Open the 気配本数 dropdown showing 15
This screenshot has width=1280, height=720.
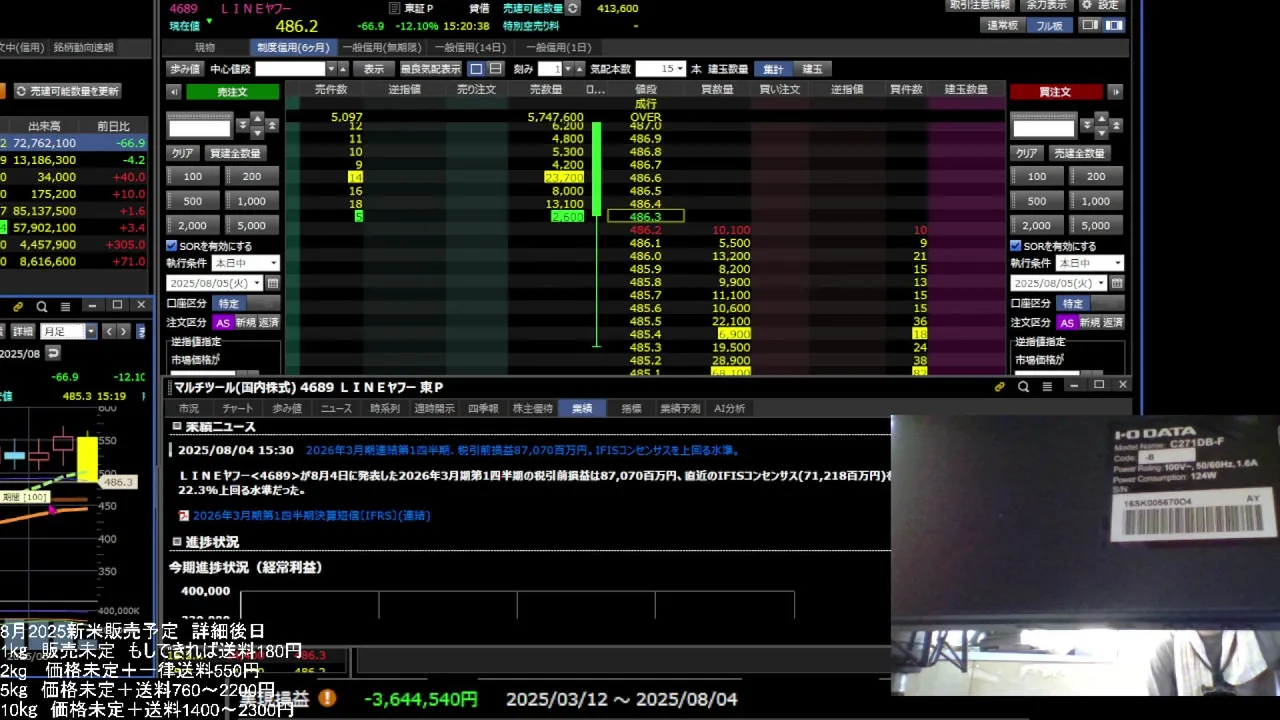(680, 69)
